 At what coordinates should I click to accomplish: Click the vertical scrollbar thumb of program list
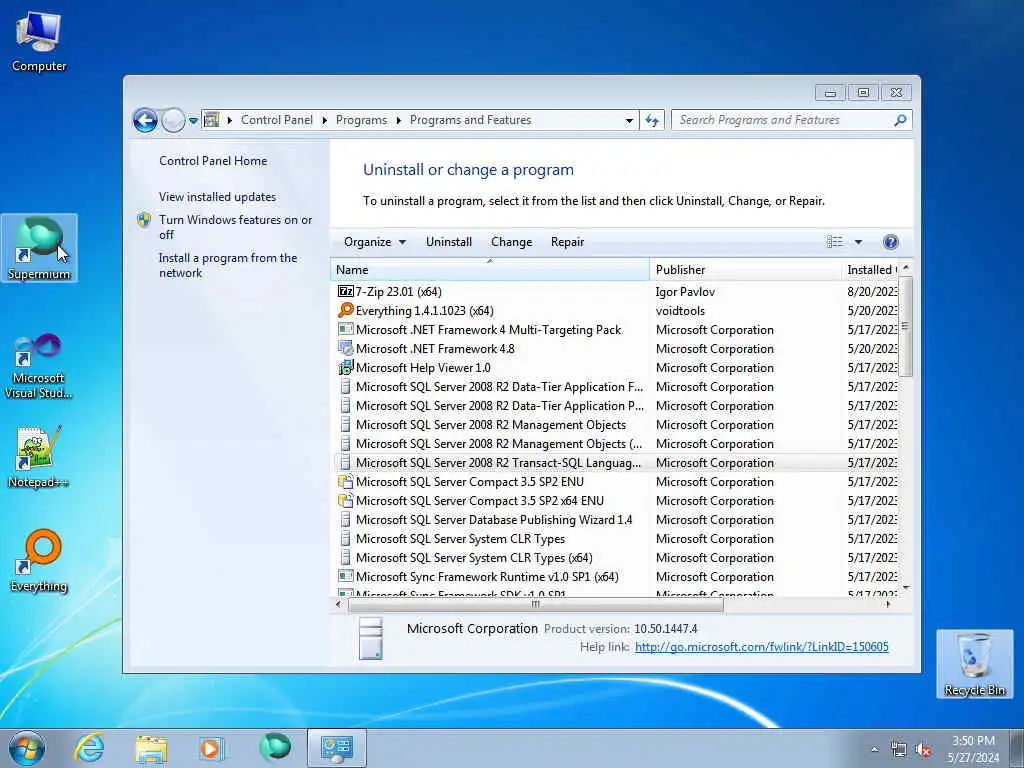905,327
